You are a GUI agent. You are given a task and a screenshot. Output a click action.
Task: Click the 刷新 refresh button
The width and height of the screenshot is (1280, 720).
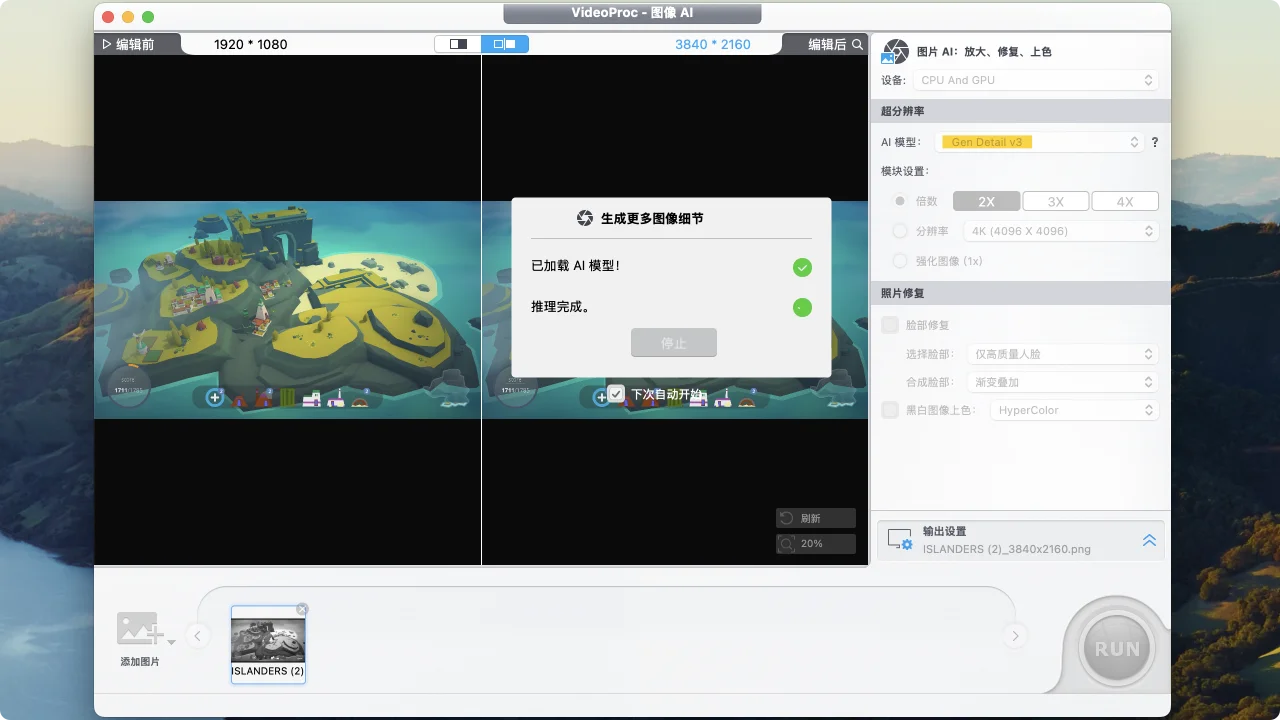pos(815,518)
